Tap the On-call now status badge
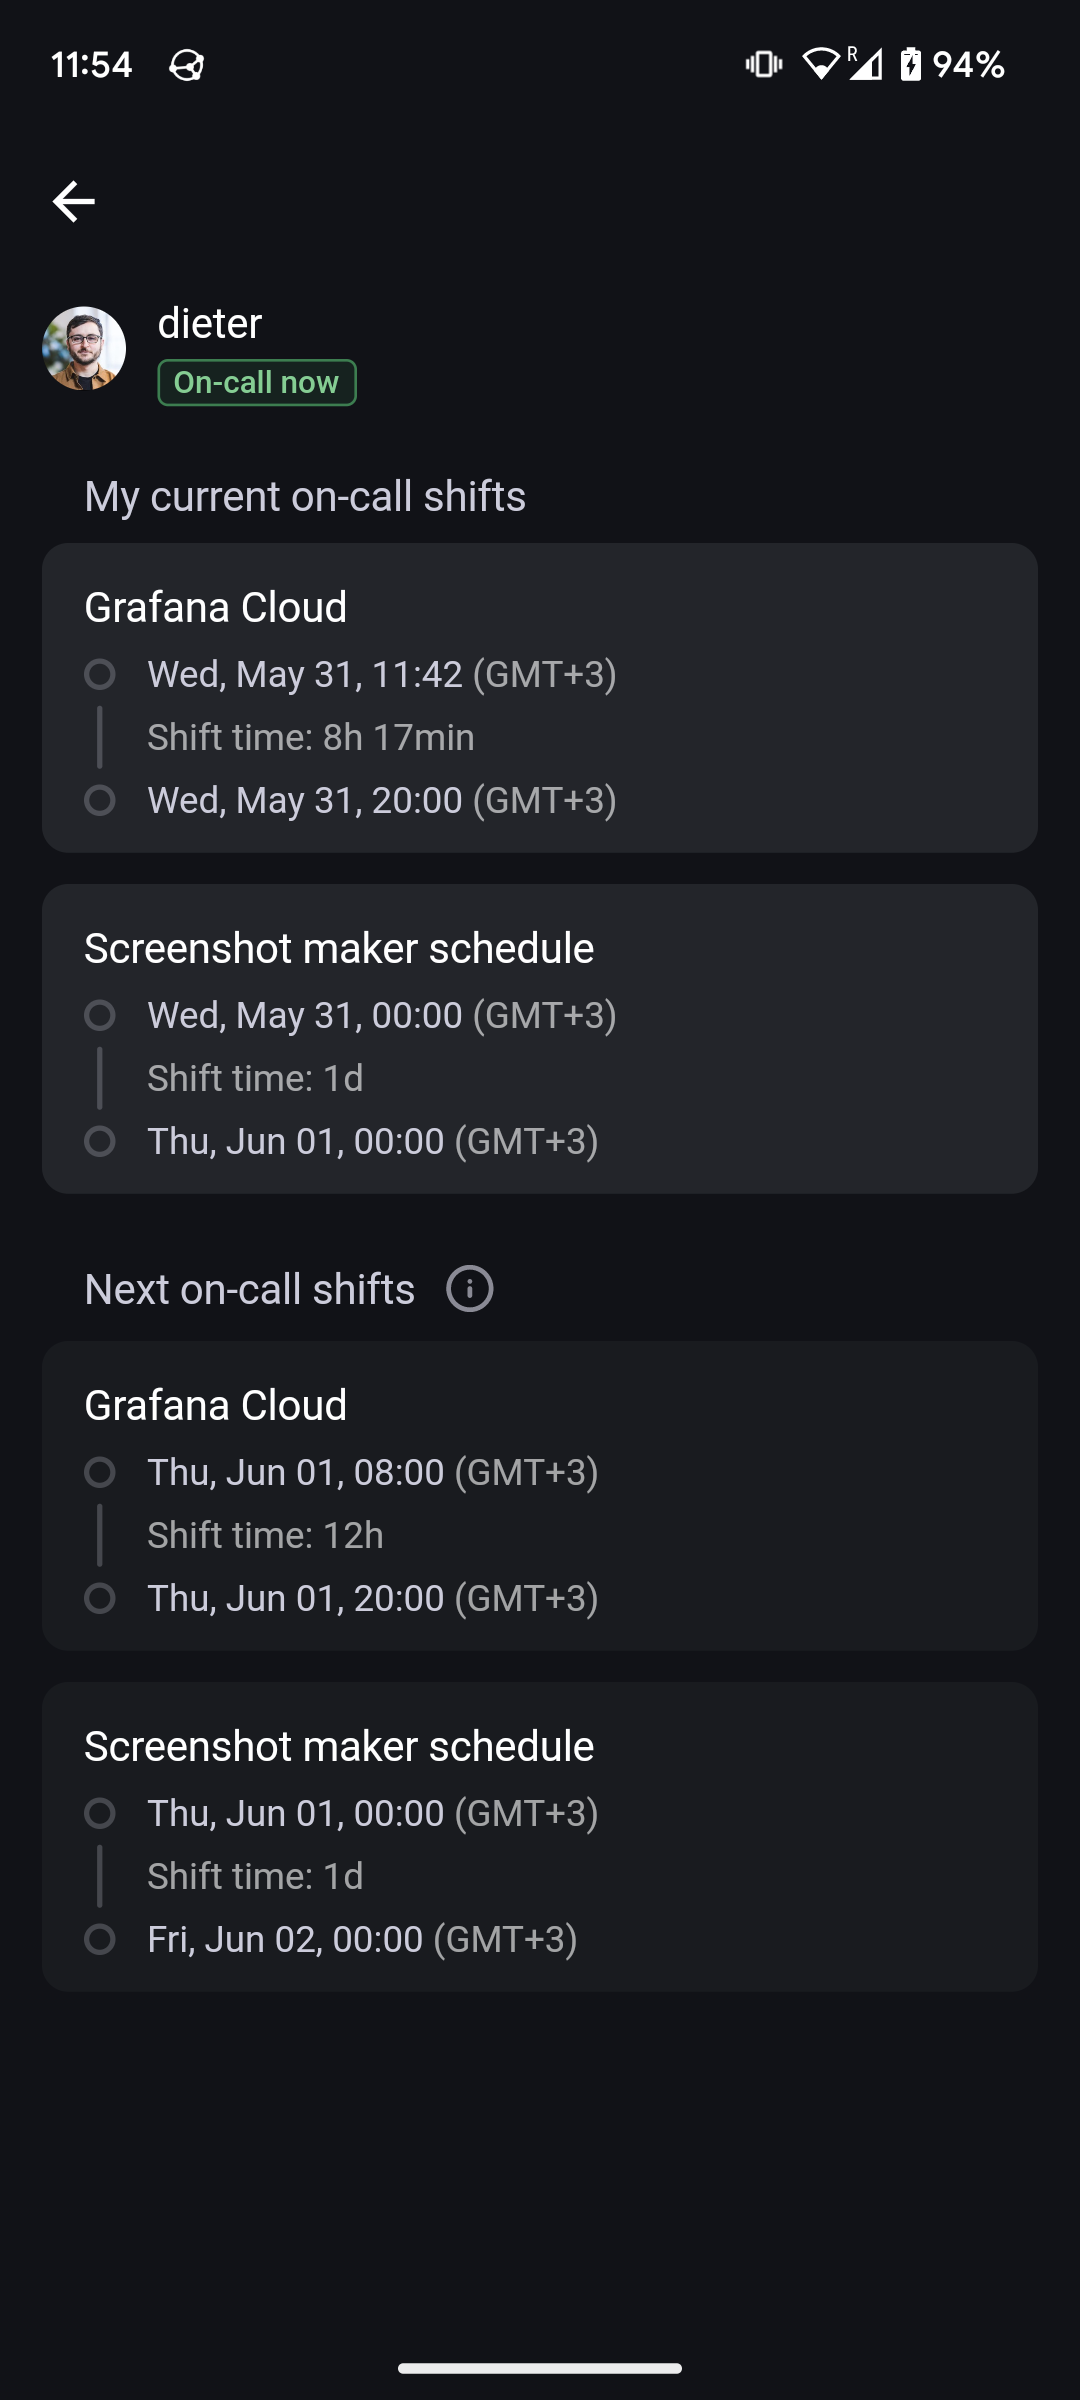Screen dimensions: 1080x2400 point(257,382)
